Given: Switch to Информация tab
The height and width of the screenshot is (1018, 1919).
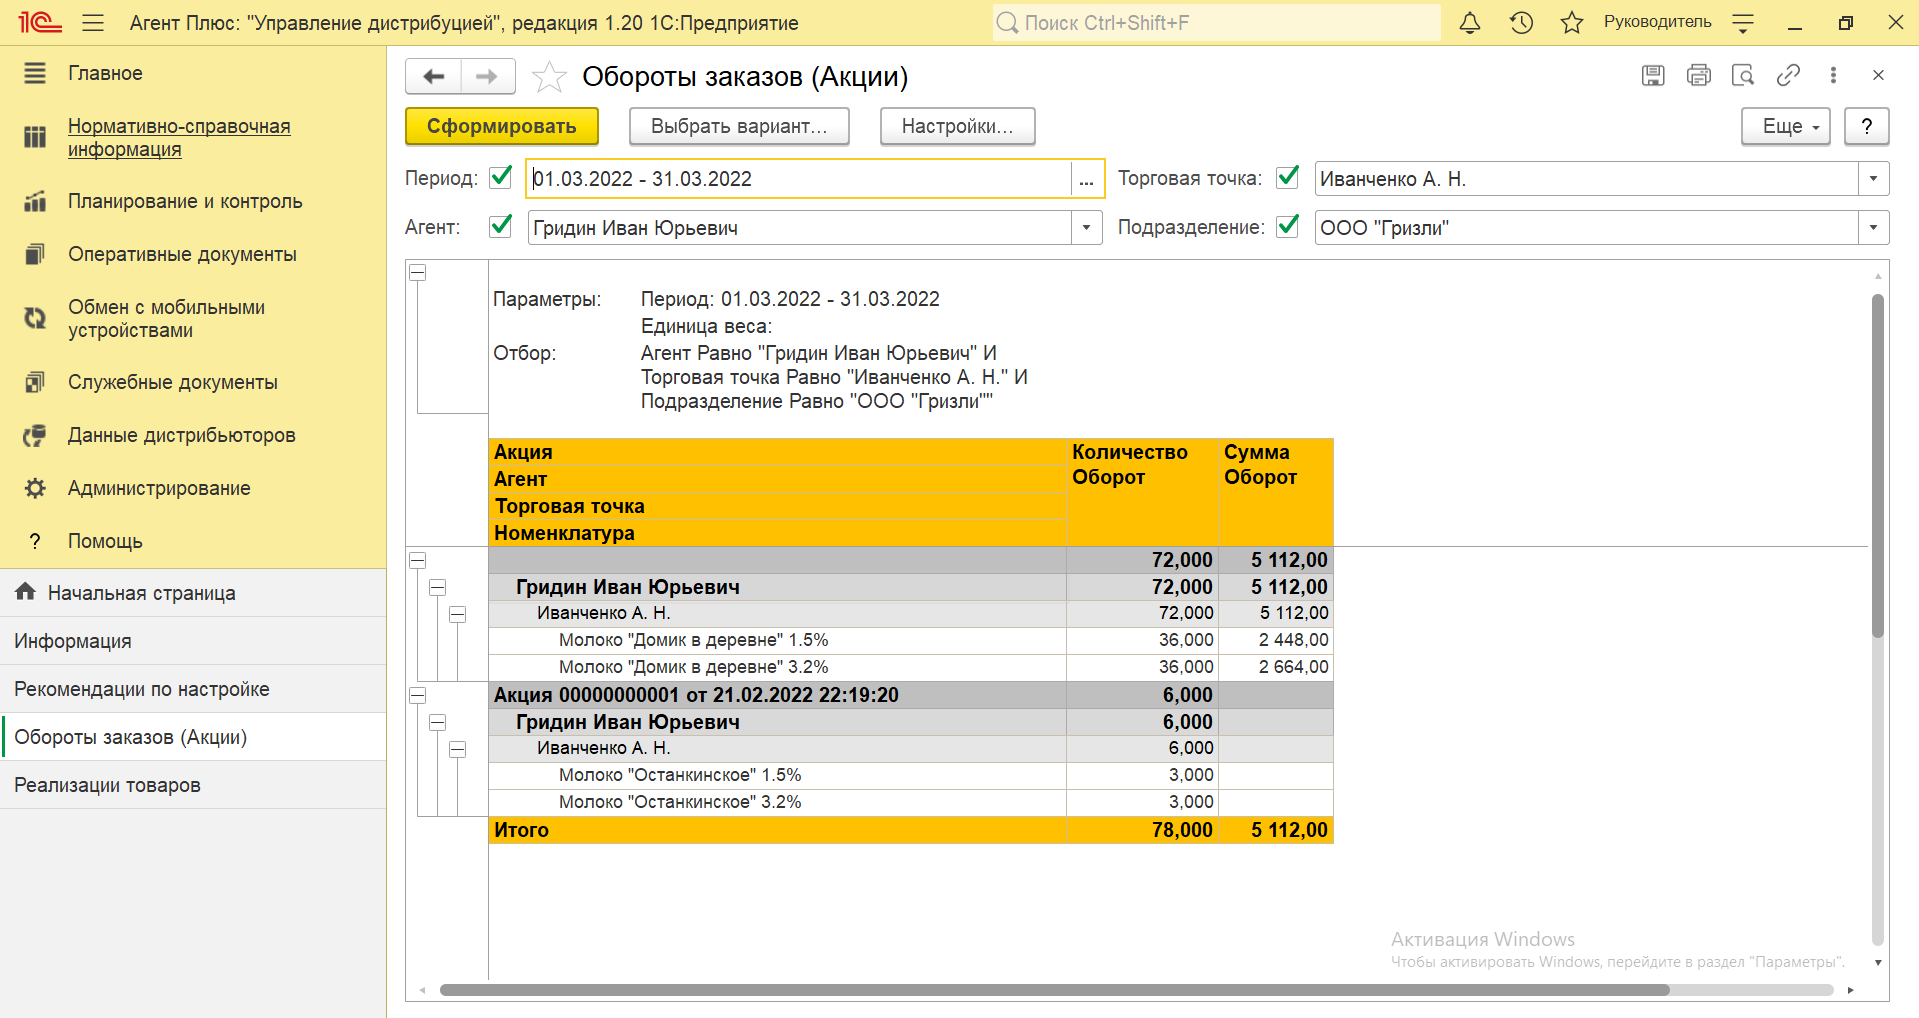Looking at the screenshot, I should click(x=193, y=641).
